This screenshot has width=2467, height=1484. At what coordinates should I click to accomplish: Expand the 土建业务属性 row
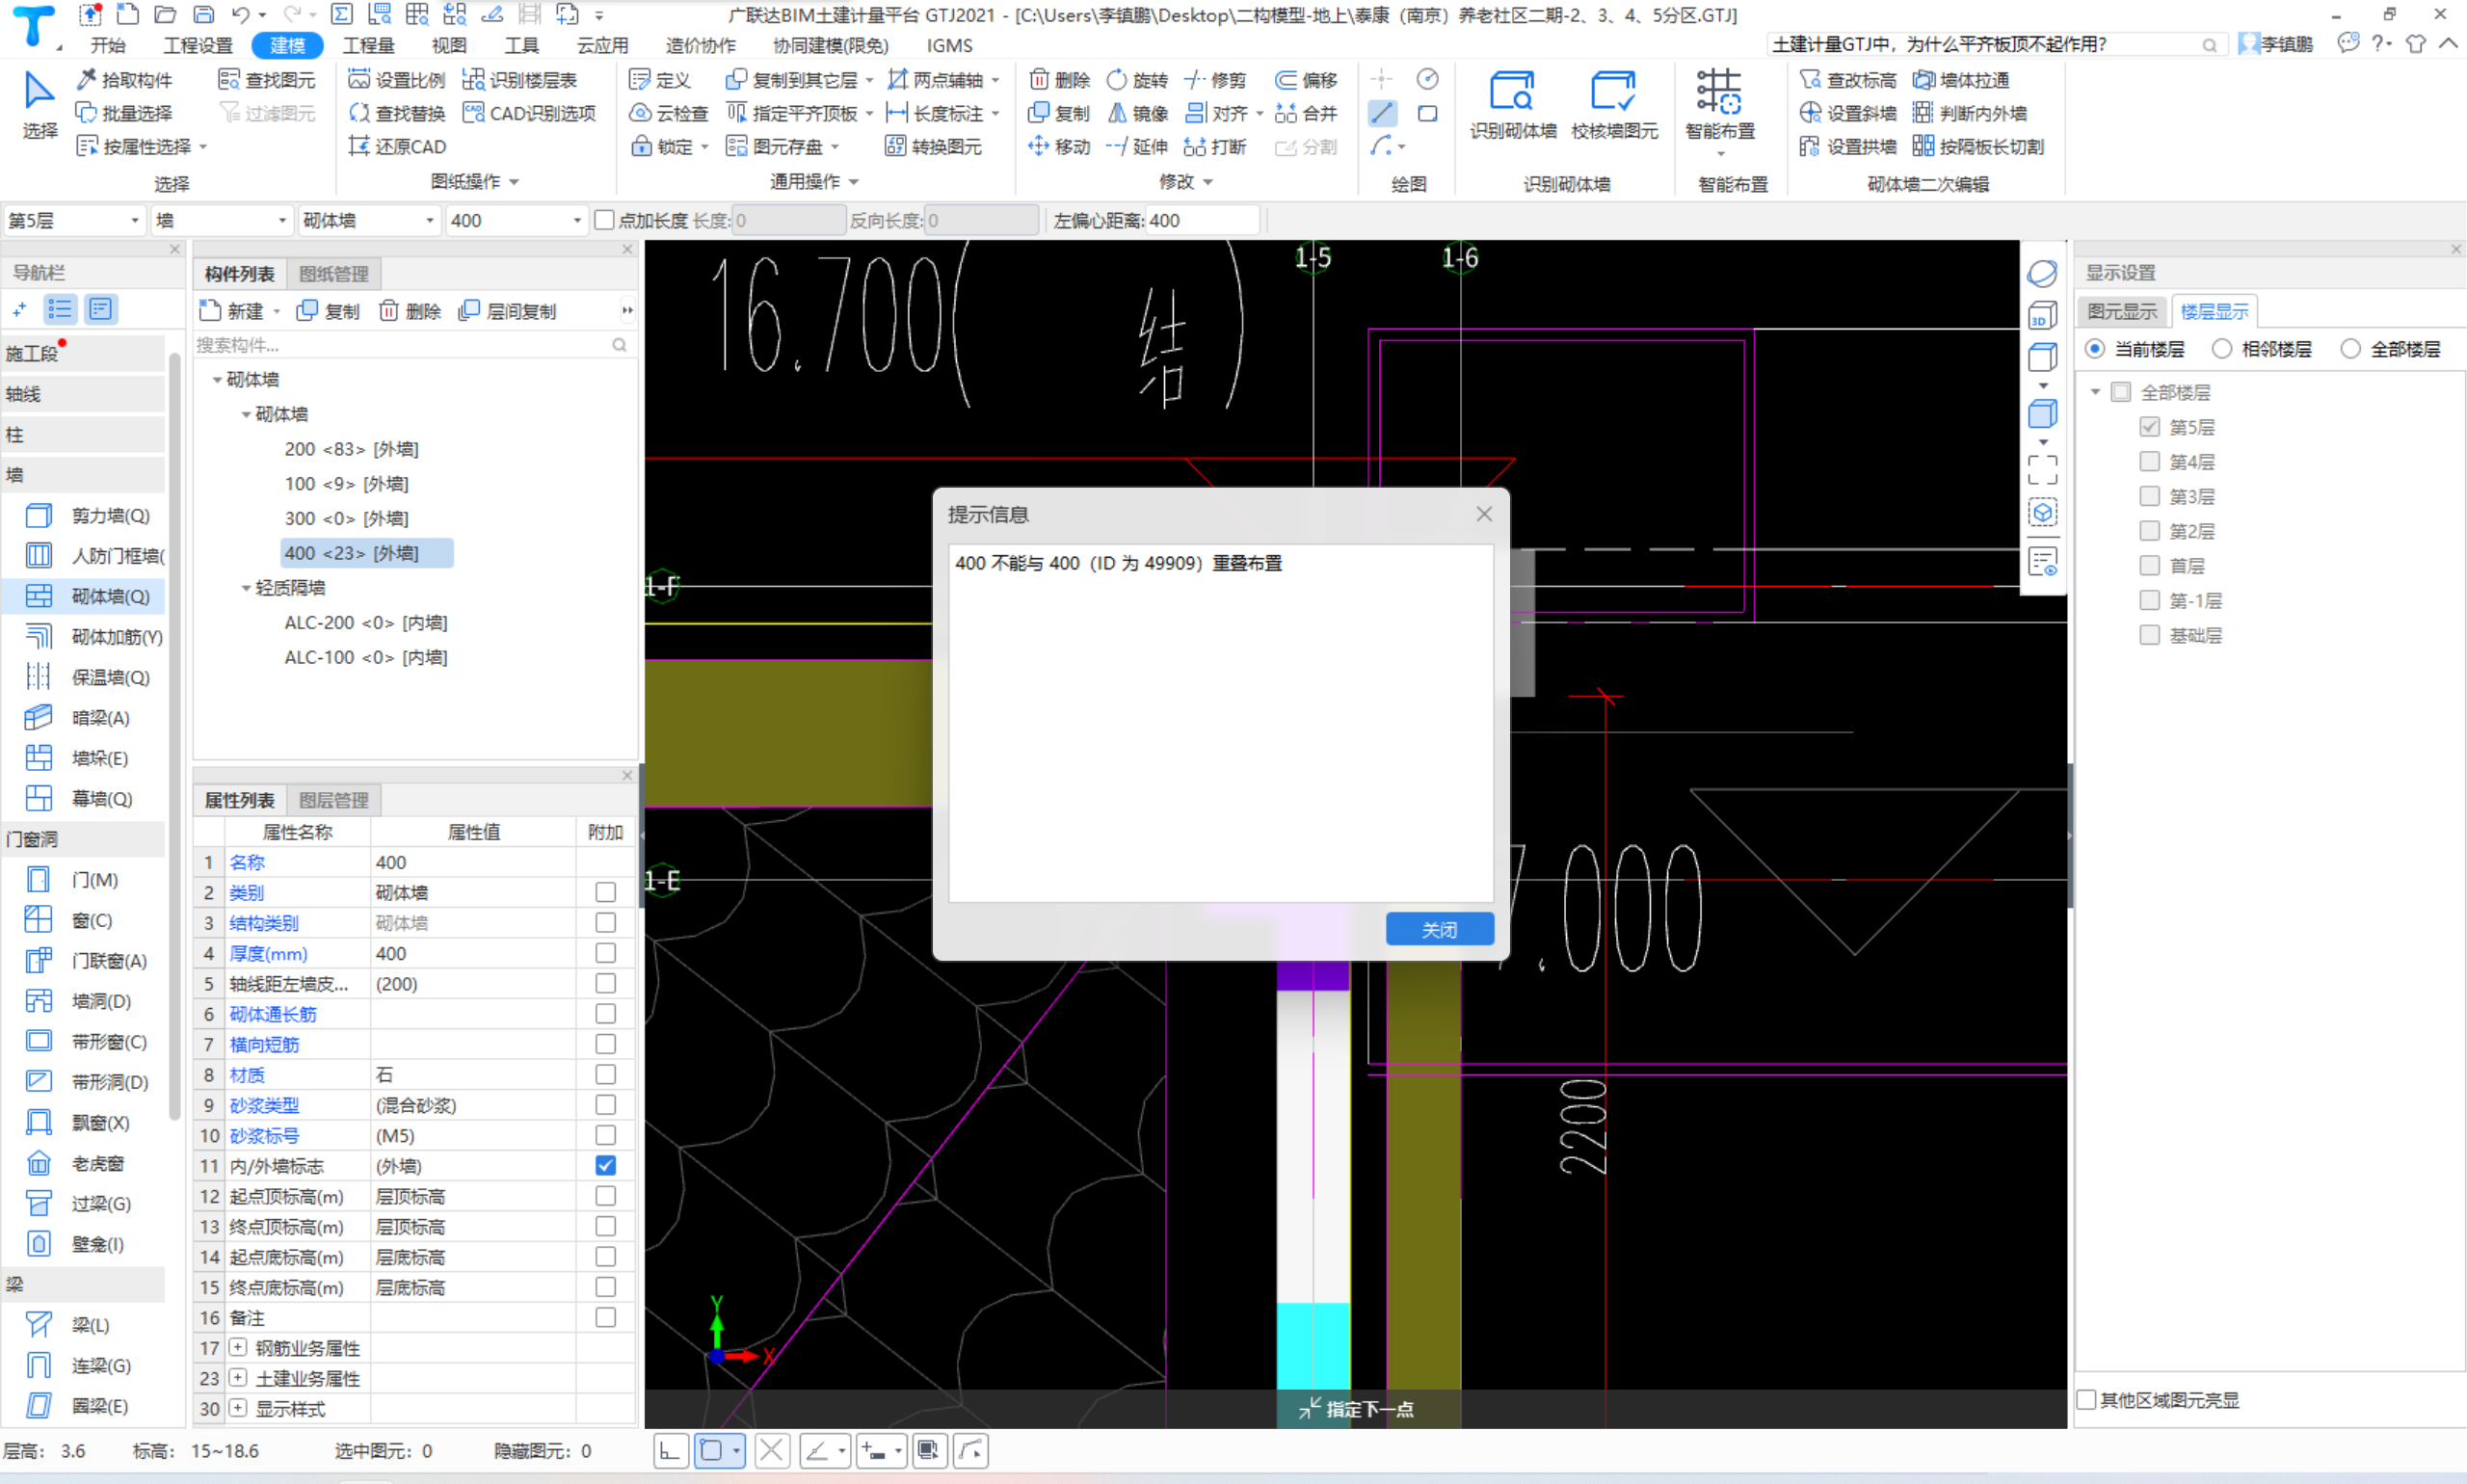[238, 1377]
